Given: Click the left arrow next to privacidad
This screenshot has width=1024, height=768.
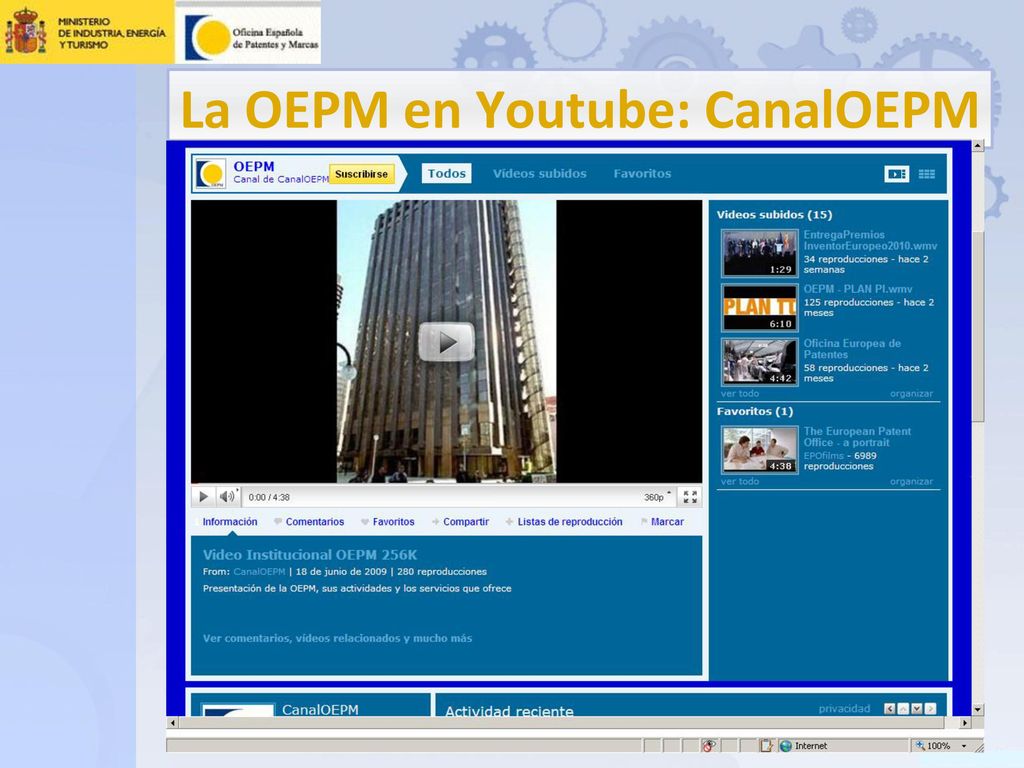Looking at the screenshot, I should [x=889, y=709].
